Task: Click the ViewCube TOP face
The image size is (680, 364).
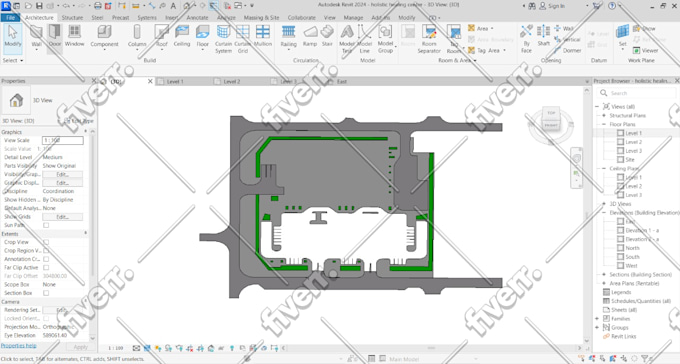Action: 551,113
